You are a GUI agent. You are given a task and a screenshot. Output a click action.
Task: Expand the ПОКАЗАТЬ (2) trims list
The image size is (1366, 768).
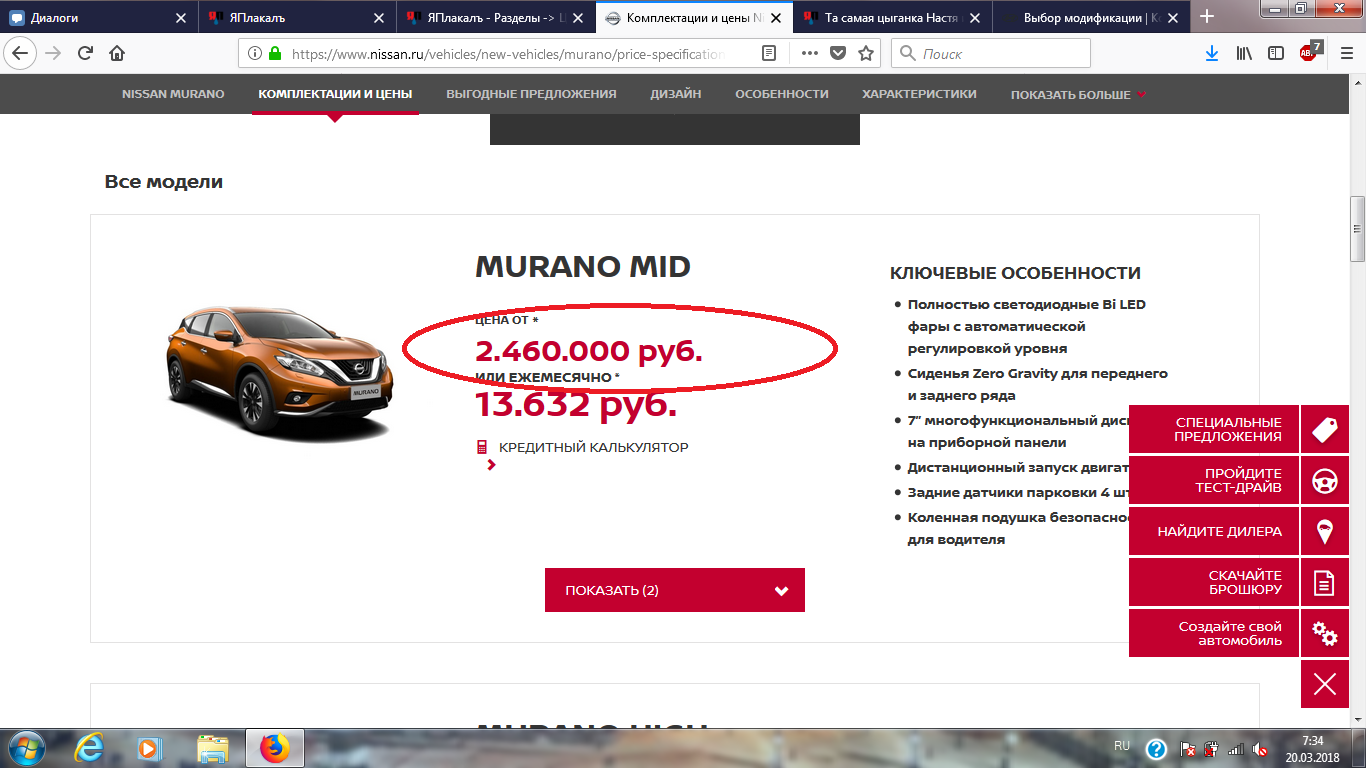click(x=674, y=590)
